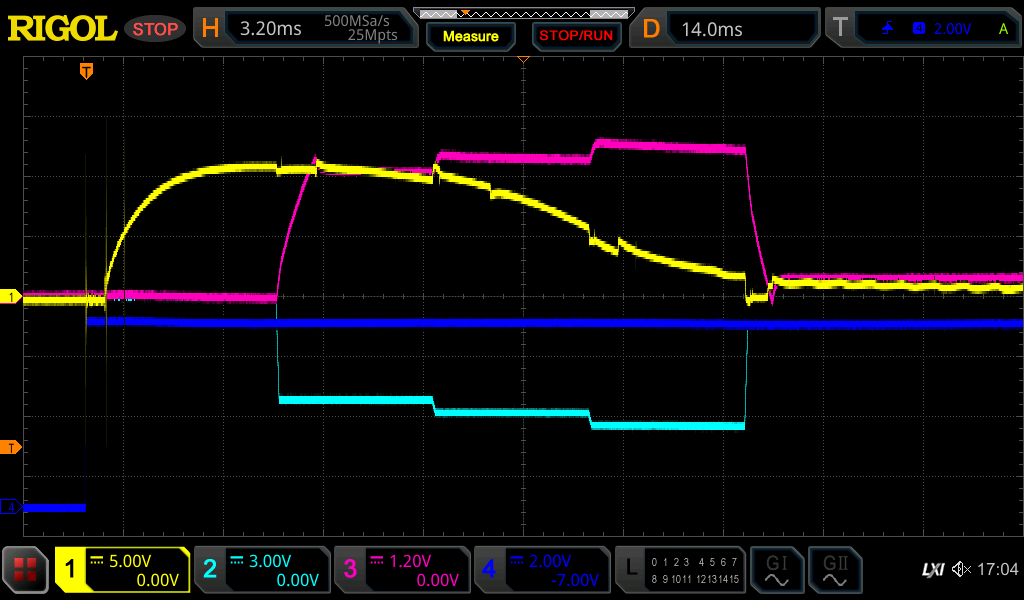Toggle channel 1 at 5.00V
1024x600 pixels.
click(122, 570)
